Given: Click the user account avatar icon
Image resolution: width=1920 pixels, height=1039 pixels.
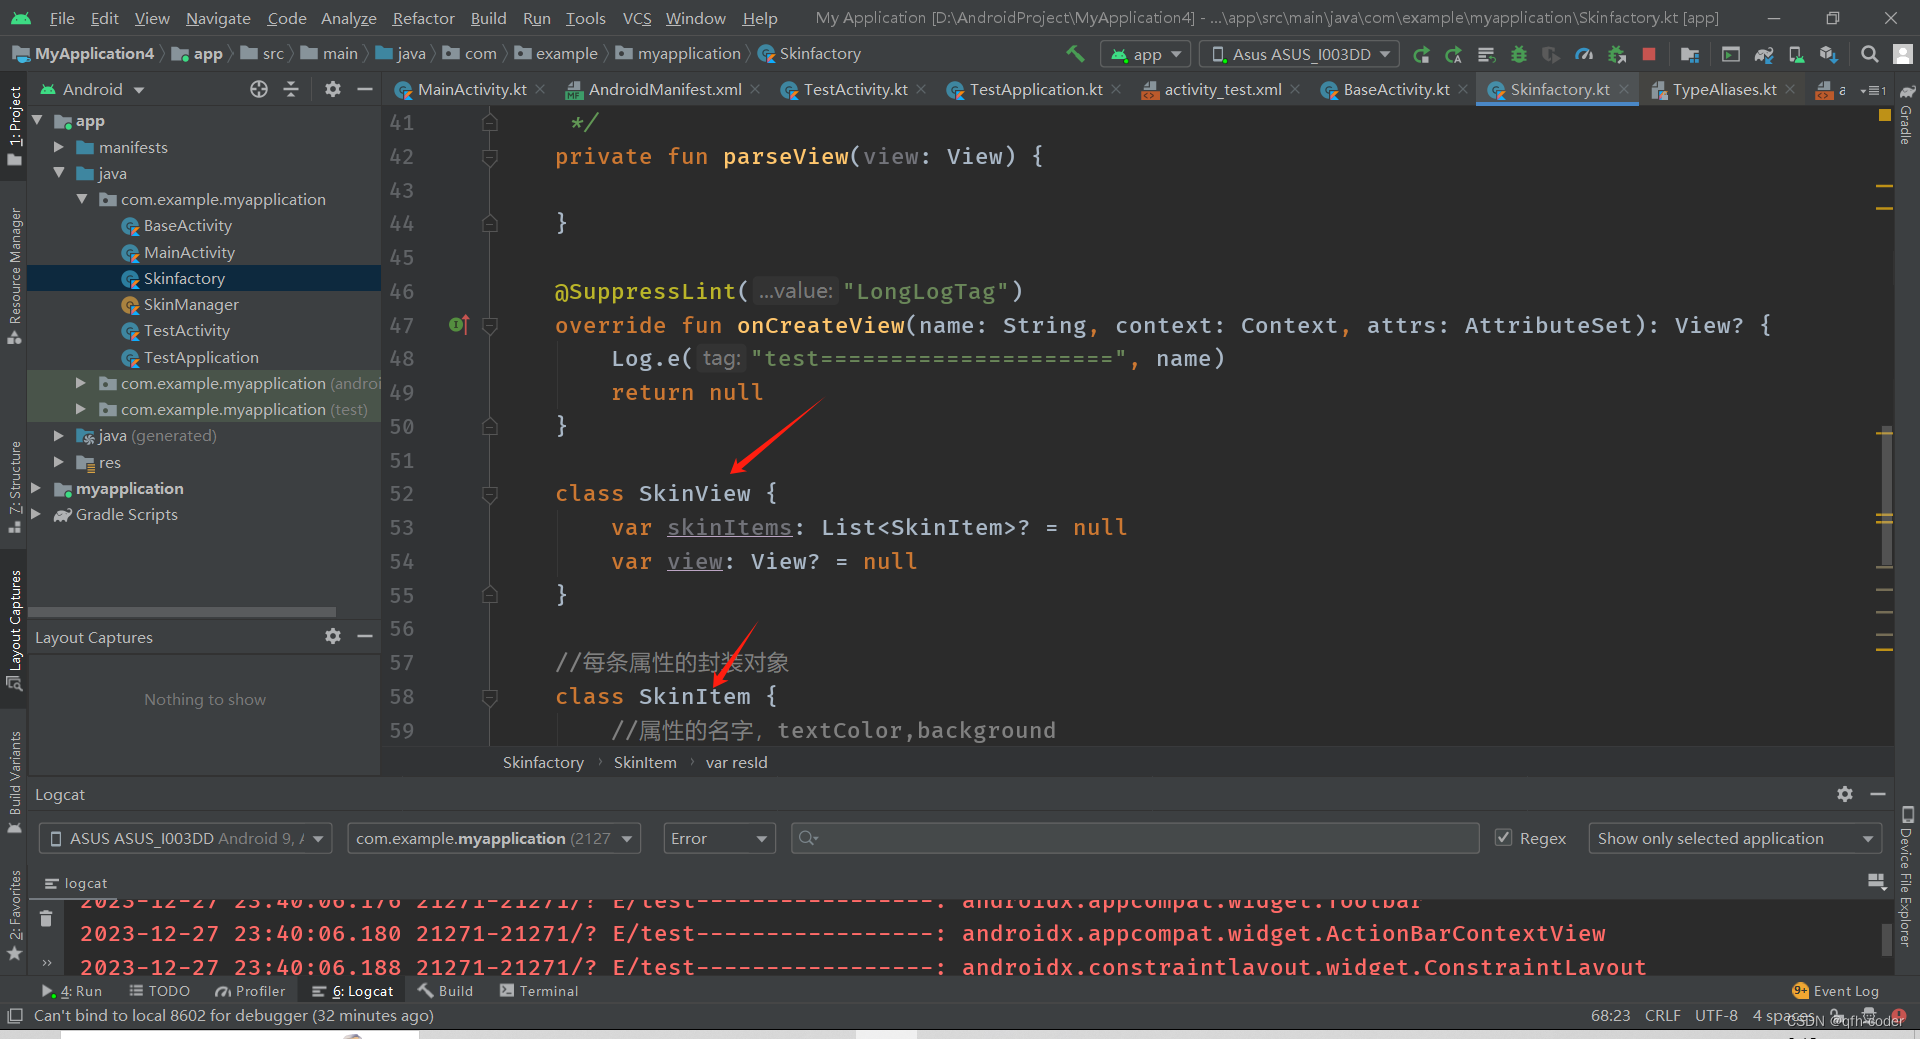Looking at the screenshot, I should (1903, 55).
